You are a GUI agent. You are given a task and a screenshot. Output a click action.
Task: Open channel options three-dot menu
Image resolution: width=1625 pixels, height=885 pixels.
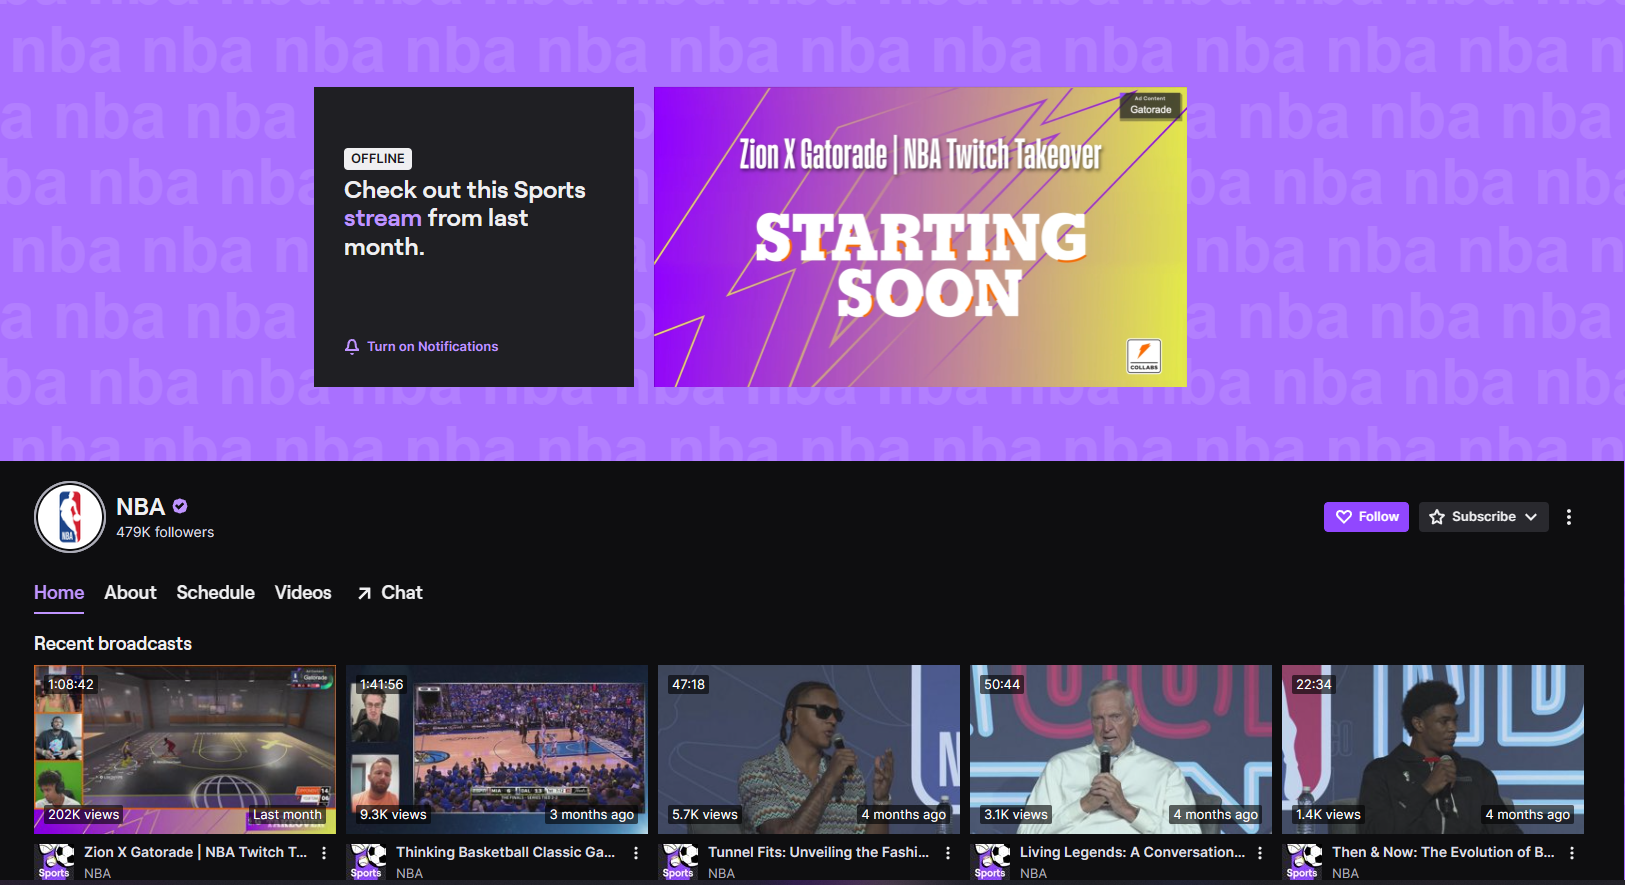(x=1568, y=517)
